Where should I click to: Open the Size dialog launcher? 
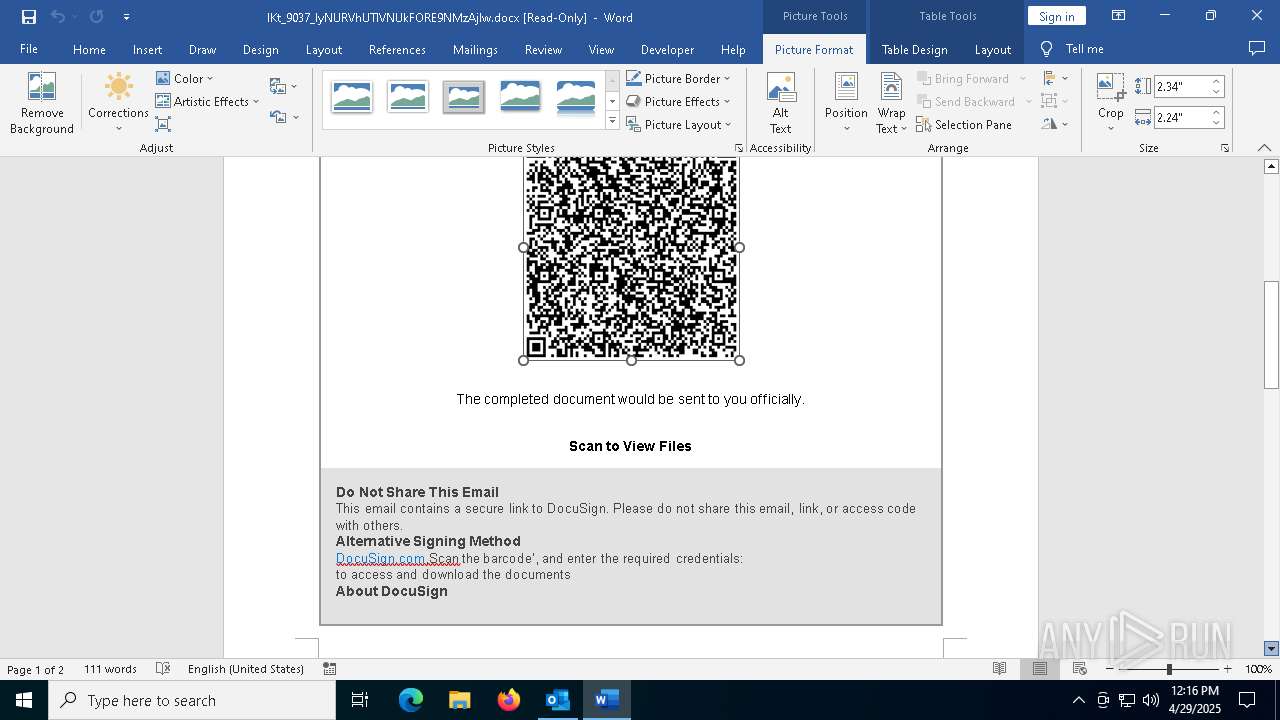[1225, 148]
